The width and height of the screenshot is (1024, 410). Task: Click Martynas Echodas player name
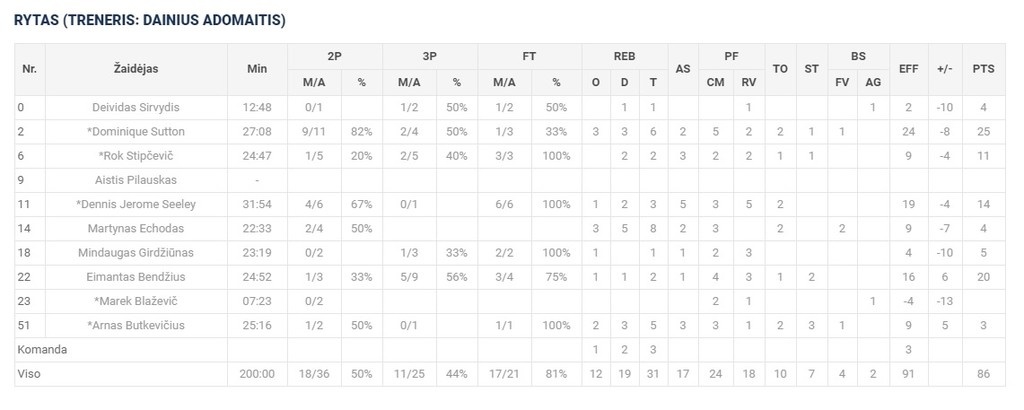(136, 228)
